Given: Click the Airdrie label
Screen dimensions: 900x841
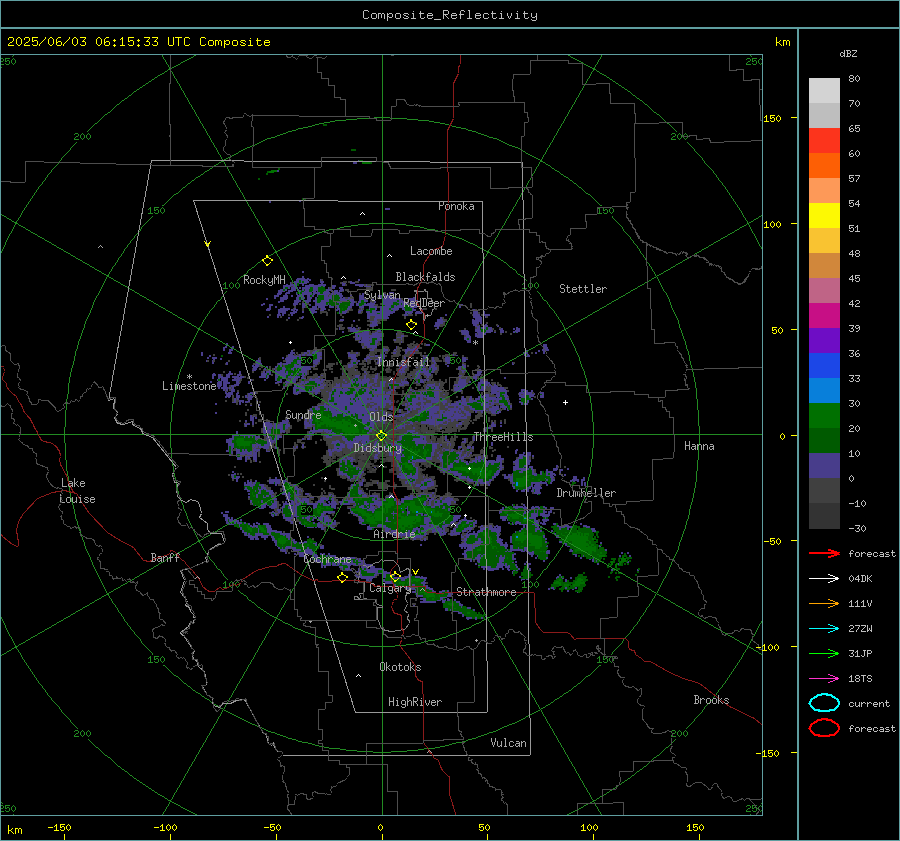Looking at the screenshot, I should click(394, 534).
